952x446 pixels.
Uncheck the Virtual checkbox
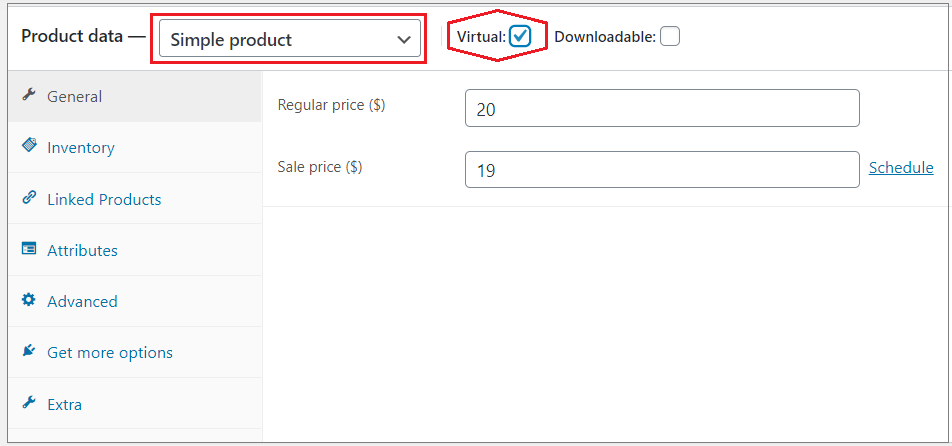[x=520, y=36]
